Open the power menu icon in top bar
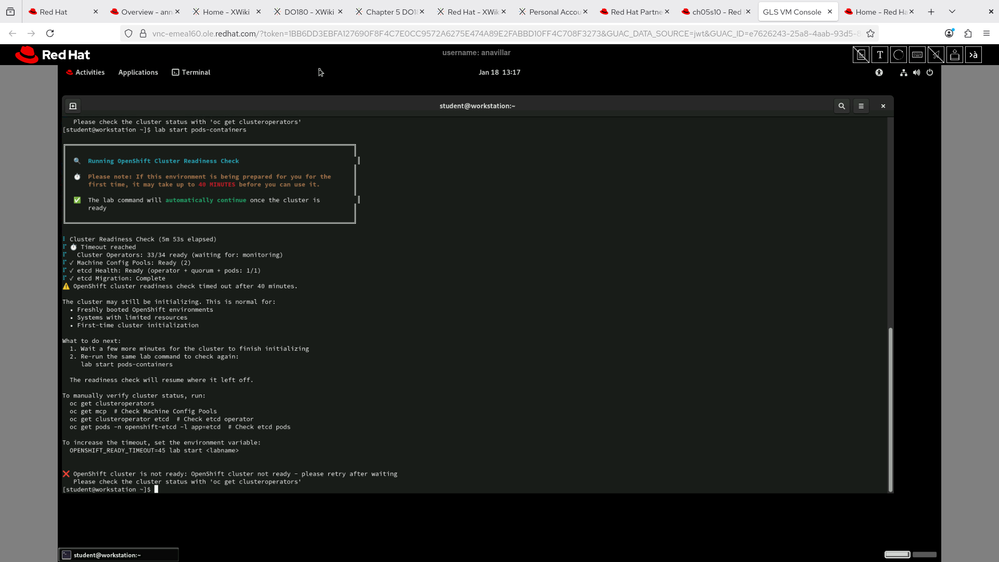This screenshot has height=562, width=999. pos(930,73)
